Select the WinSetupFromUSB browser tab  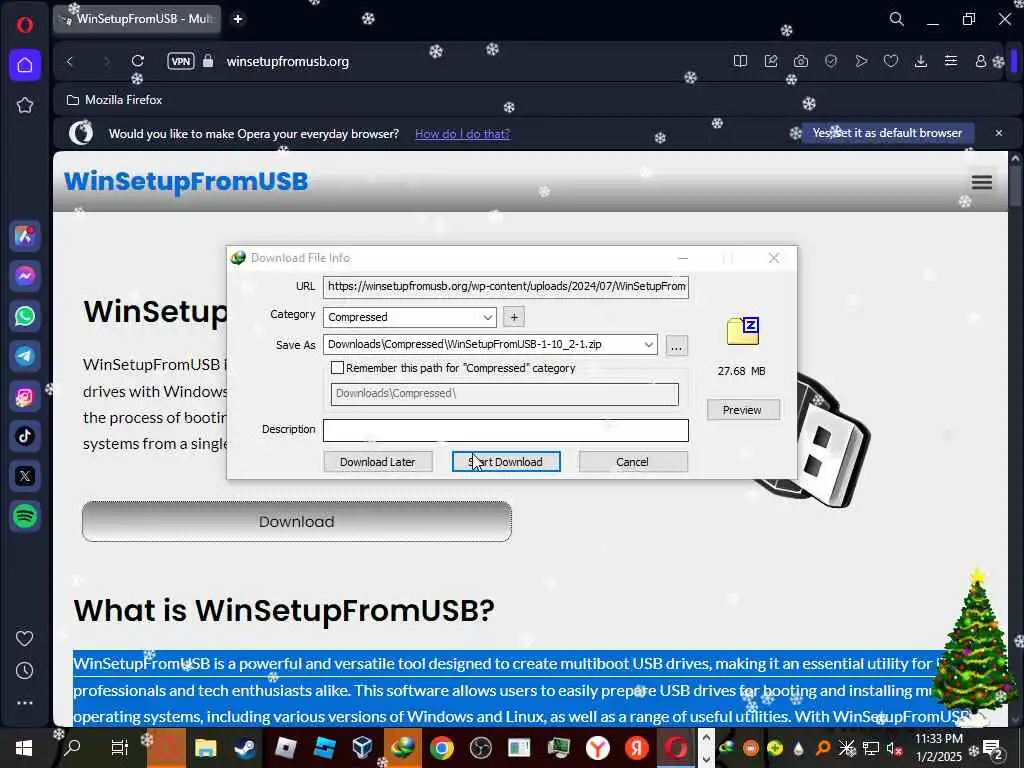137,19
